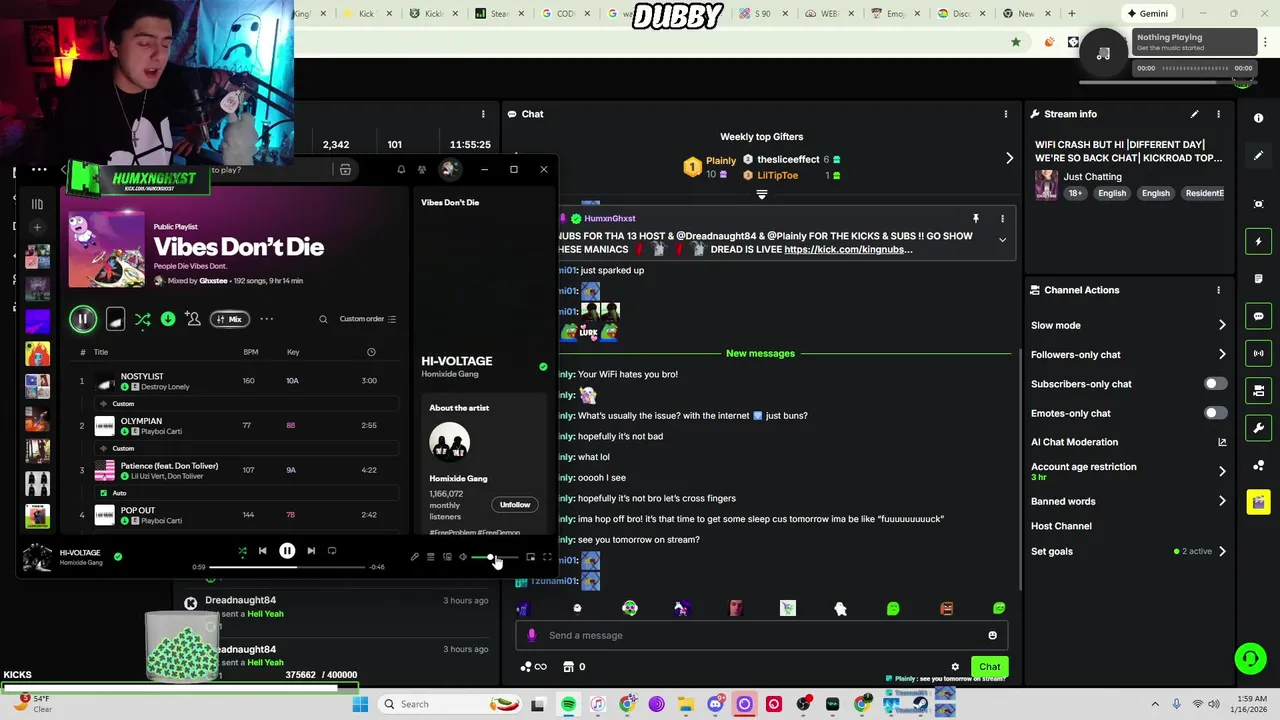Screen dimensions: 1280x720
Task: Sort playlist by the Title column header
Action: (101, 352)
